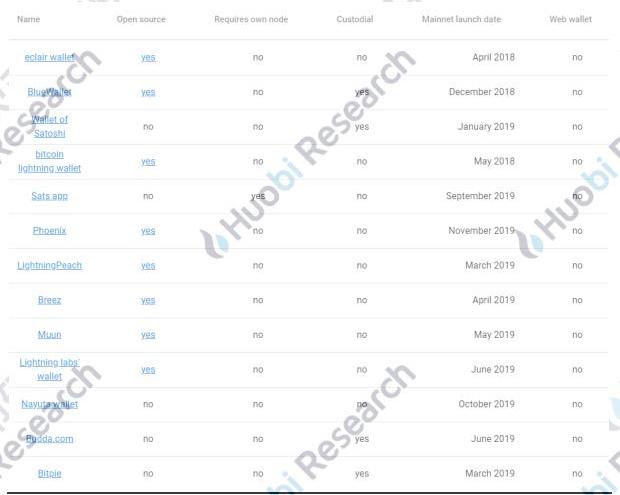Select the 'January 2019' launch date cell
Image resolution: width=620 pixels, height=495 pixels.
pyautogui.click(x=486, y=127)
